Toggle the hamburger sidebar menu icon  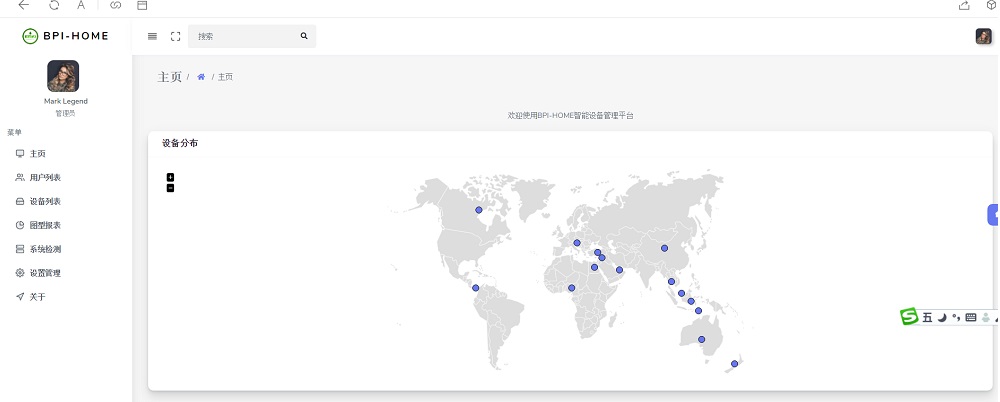tap(152, 36)
